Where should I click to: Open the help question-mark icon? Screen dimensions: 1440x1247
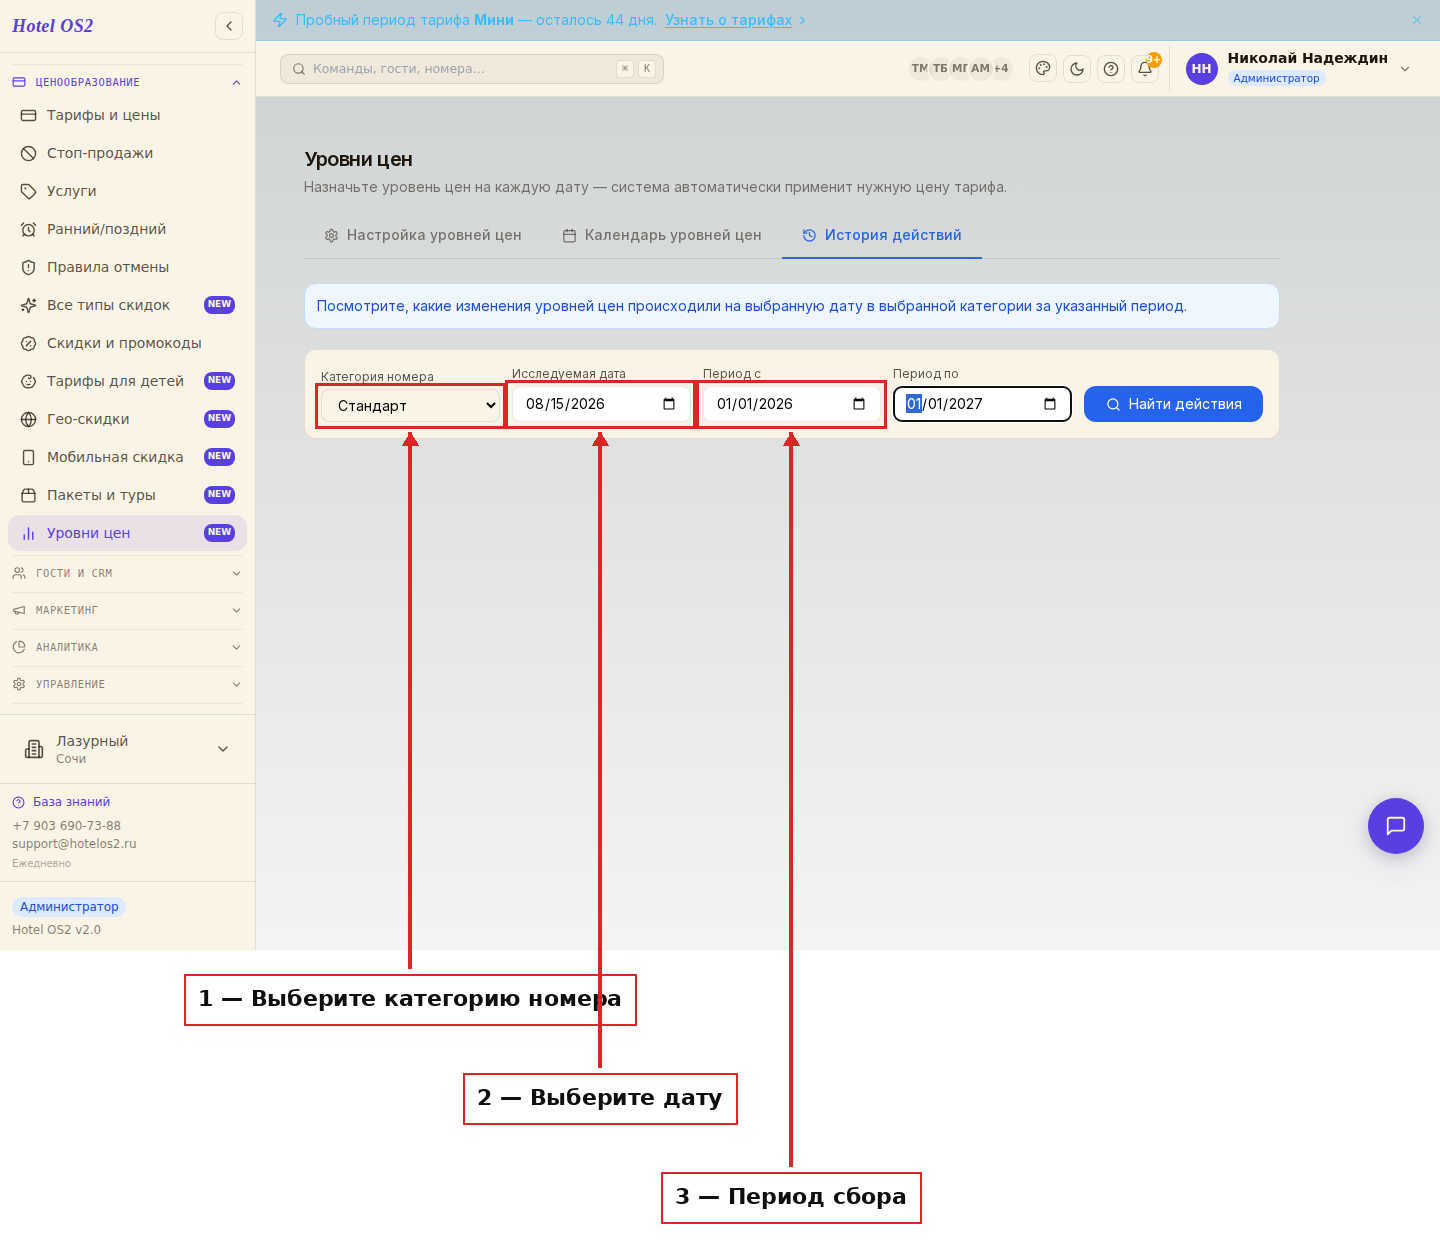[x=1111, y=68]
